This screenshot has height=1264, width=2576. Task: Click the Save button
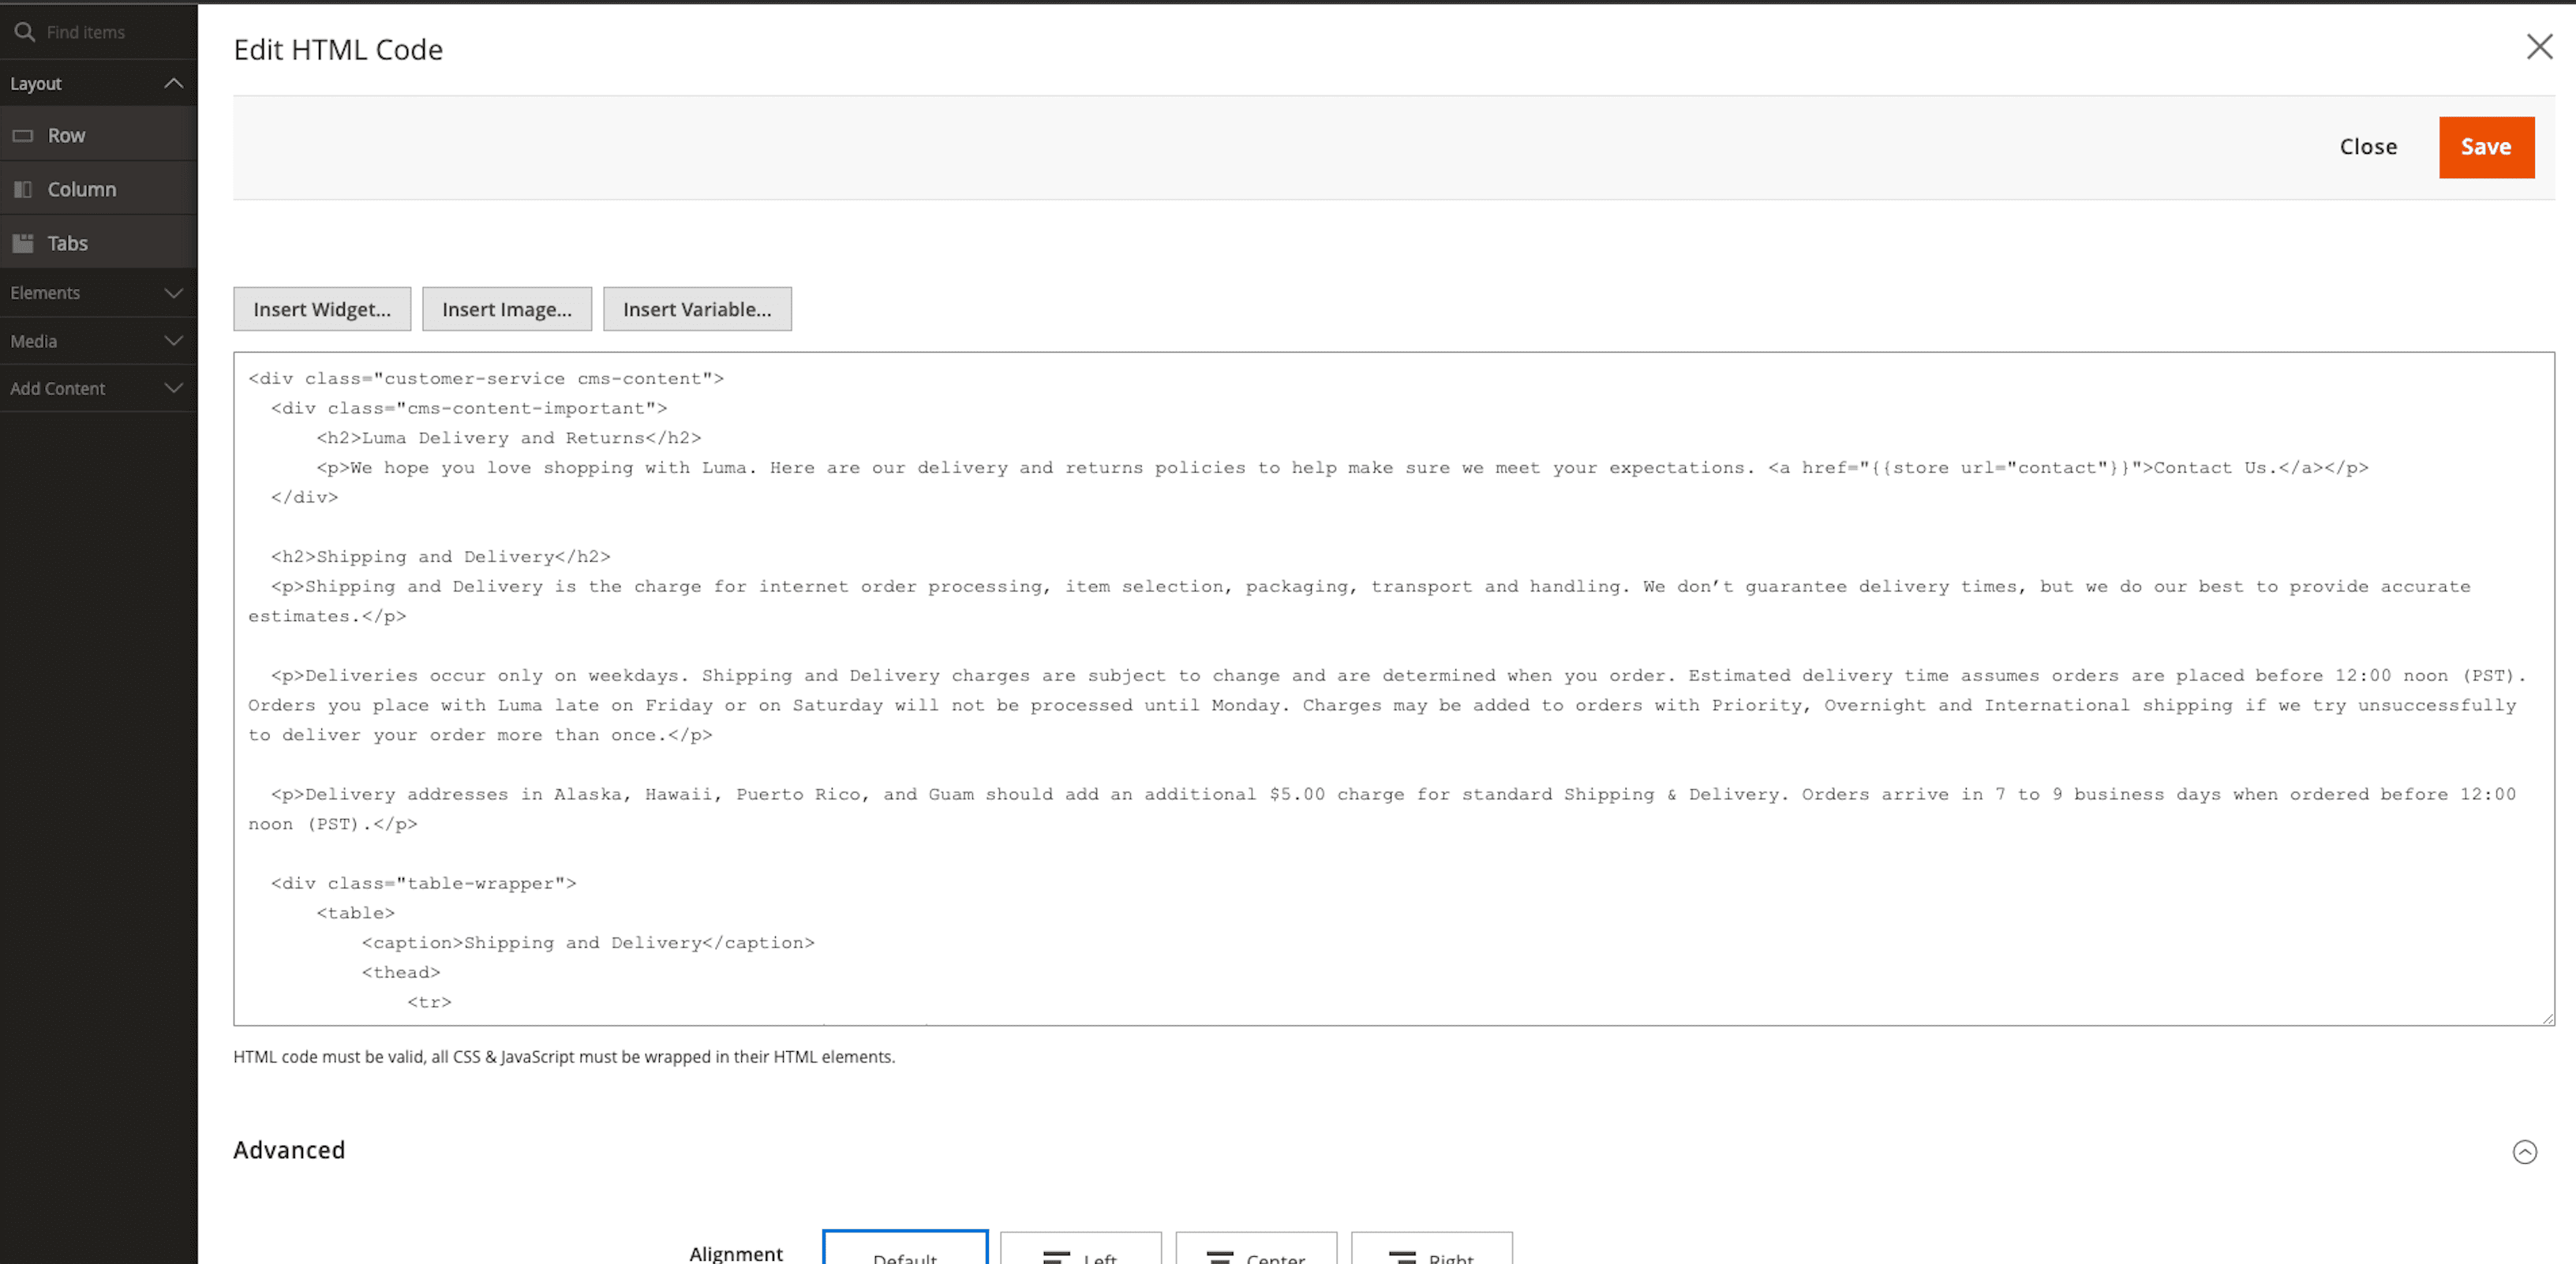pos(2485,147)
